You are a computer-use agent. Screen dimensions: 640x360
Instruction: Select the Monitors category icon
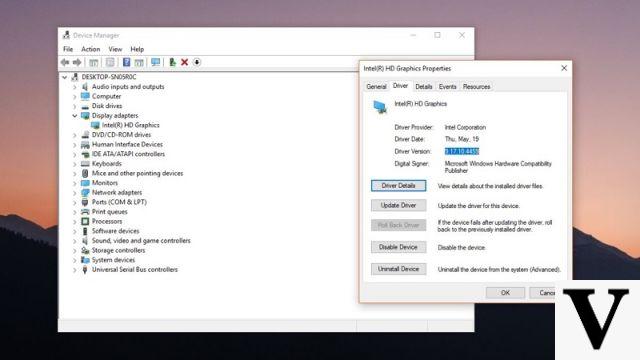click(85, 183)
